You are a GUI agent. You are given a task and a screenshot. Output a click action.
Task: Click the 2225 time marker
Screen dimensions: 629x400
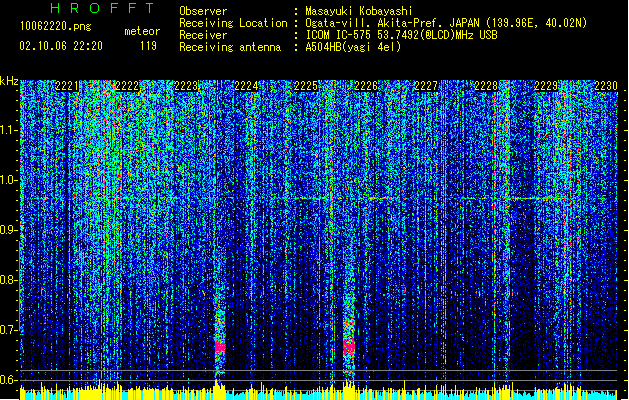pyautogui.click(x=306, y=86)
